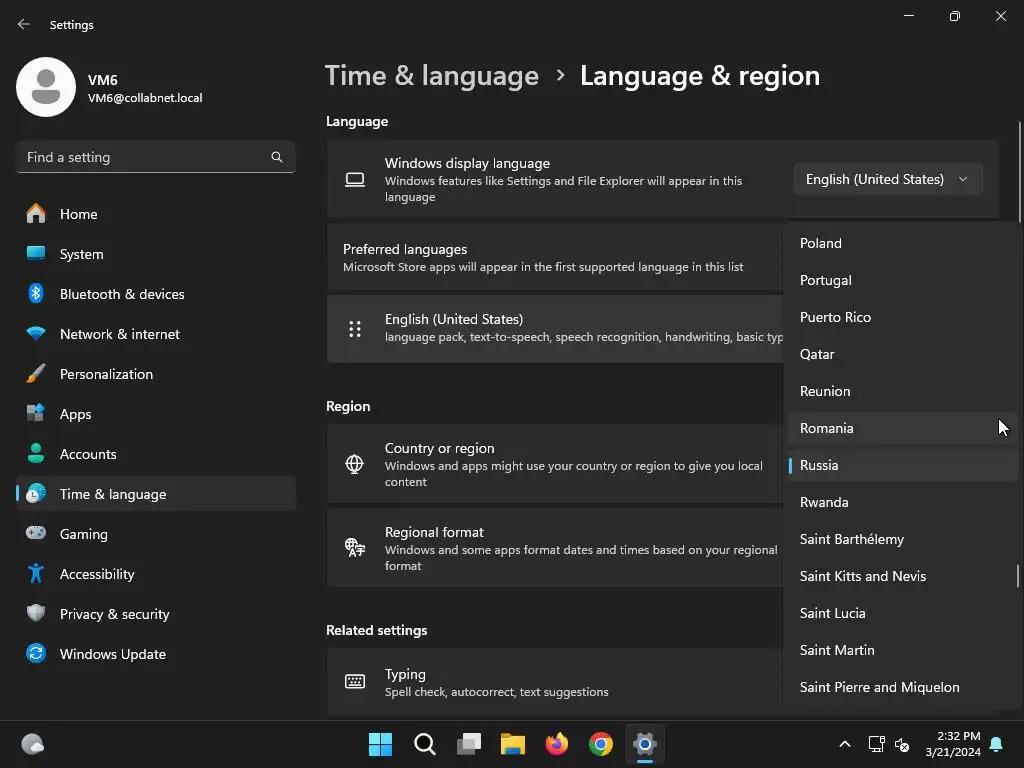Image resolution: width=1024 pixels, height=768 pixels.
Task: Click the Privacy & security shield icon
Action: tap(36, 613)
